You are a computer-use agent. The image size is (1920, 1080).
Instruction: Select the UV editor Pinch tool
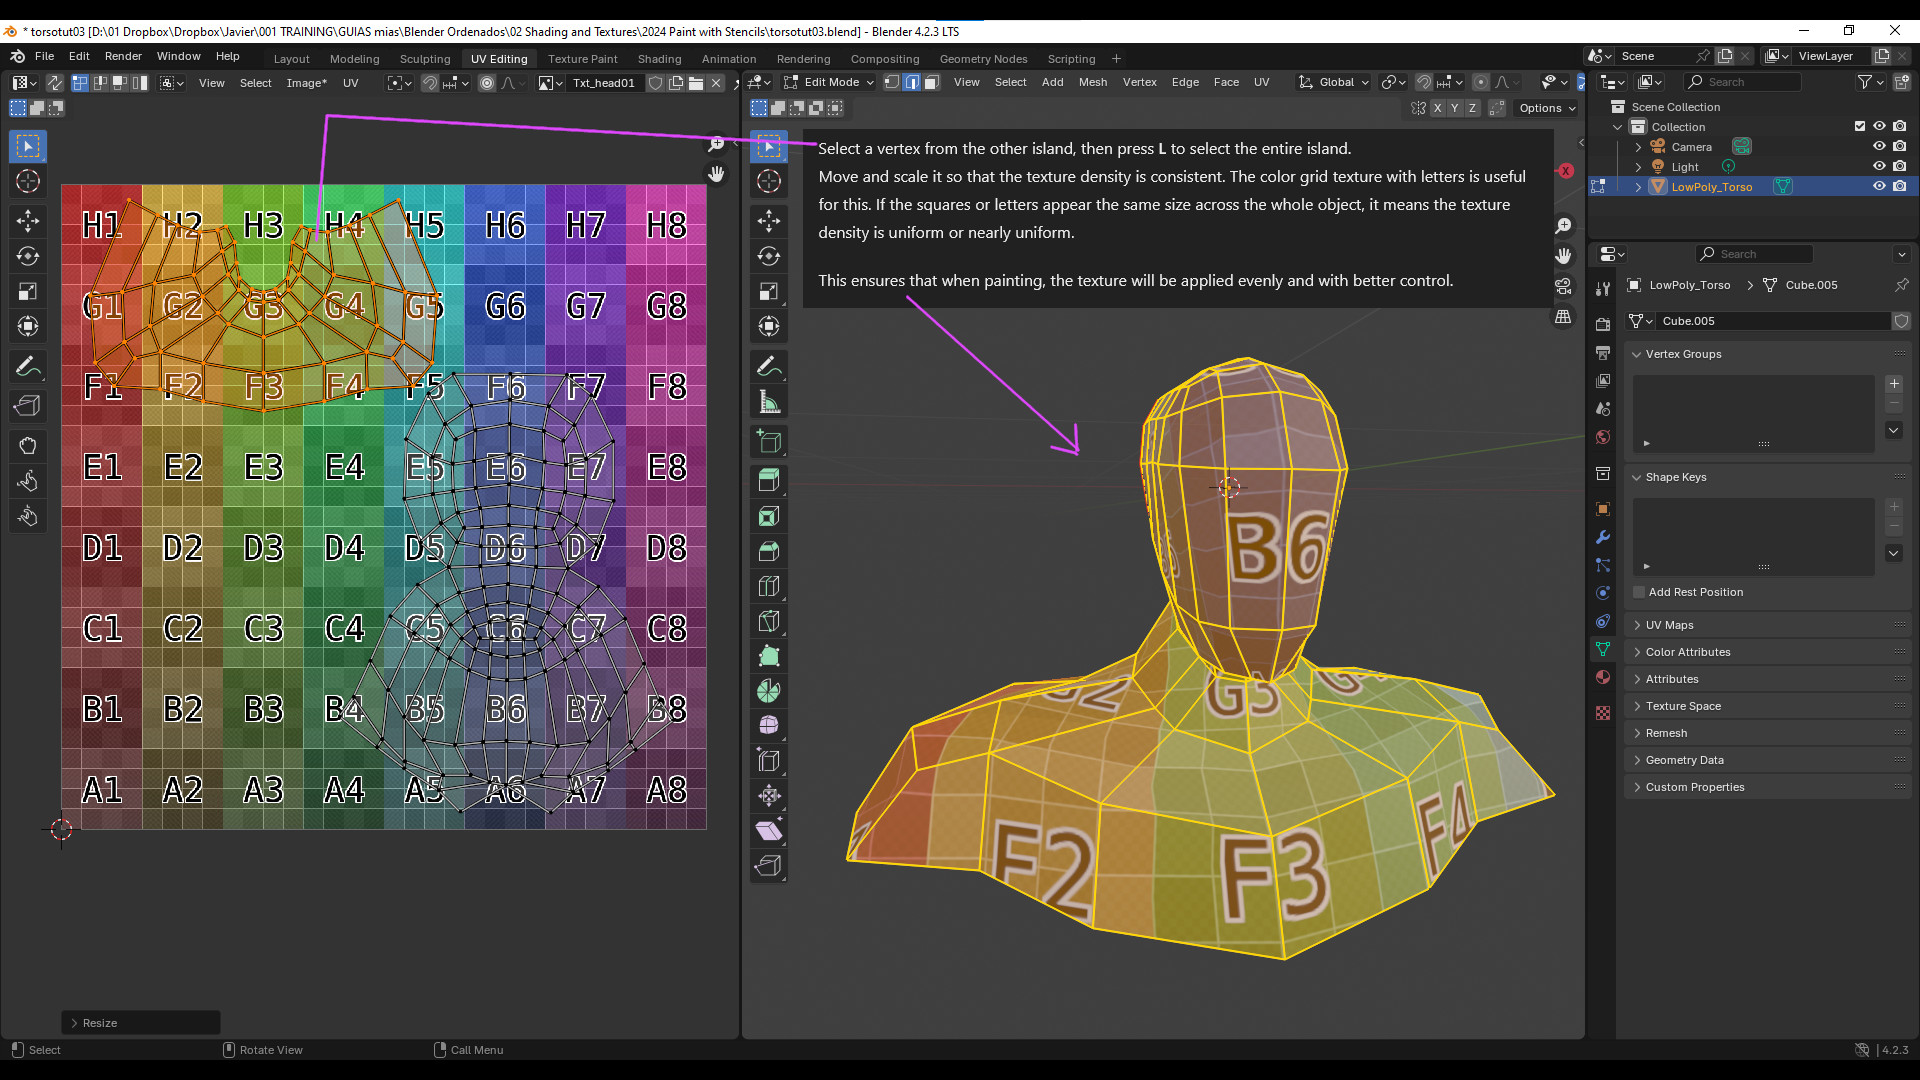pyautogui.click(x=28, y=516)
